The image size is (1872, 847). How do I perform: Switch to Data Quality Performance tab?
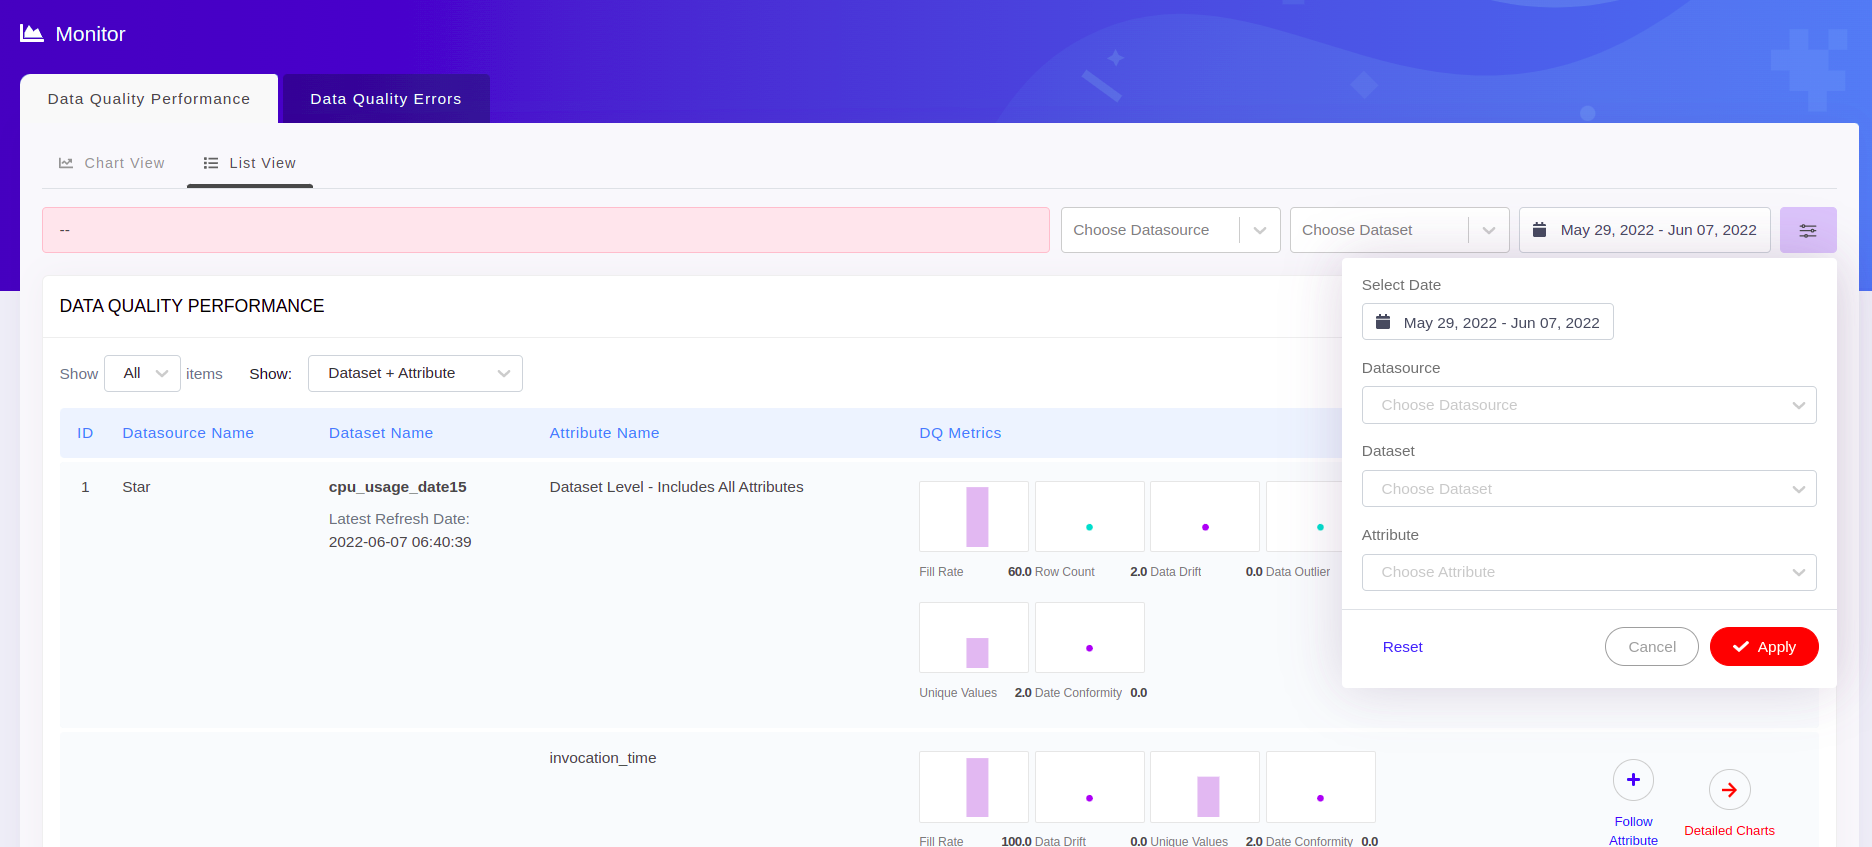click(x=149, y=99)
